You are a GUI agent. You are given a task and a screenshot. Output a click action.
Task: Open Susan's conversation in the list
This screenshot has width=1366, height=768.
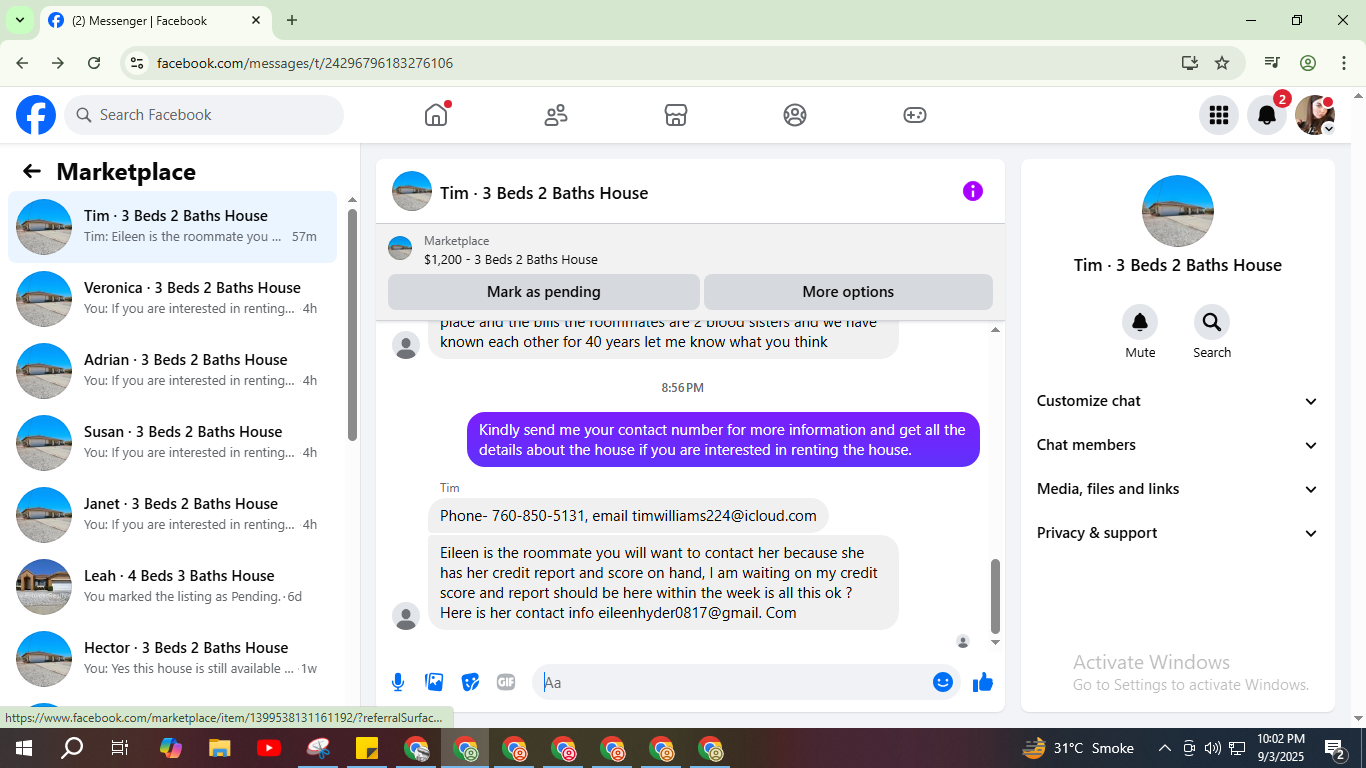pyautogui.click(x=173, y=443)
